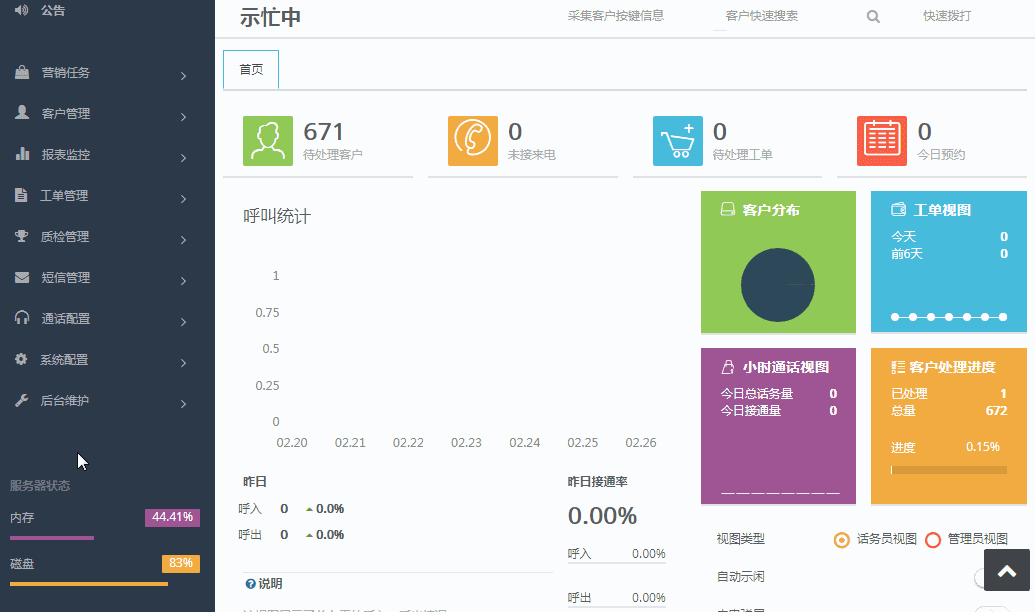Viewport: 1035px width, 612px height.
Task: Expand the 系统配置 menu chevron
Action: click(184, 362)
